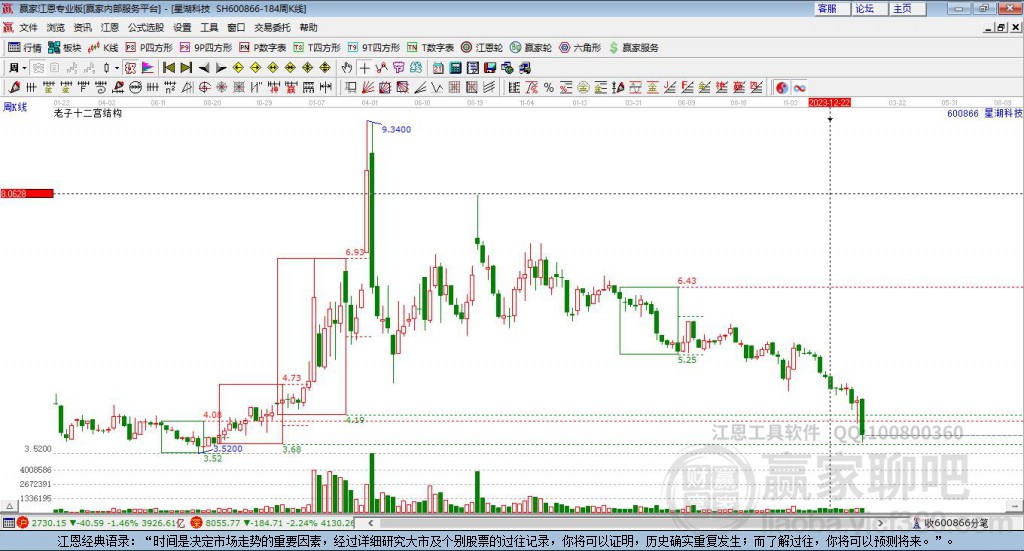1024x551 pixels.
Task: Open the 帮助 menu
Action: click(x=308, y=27)
